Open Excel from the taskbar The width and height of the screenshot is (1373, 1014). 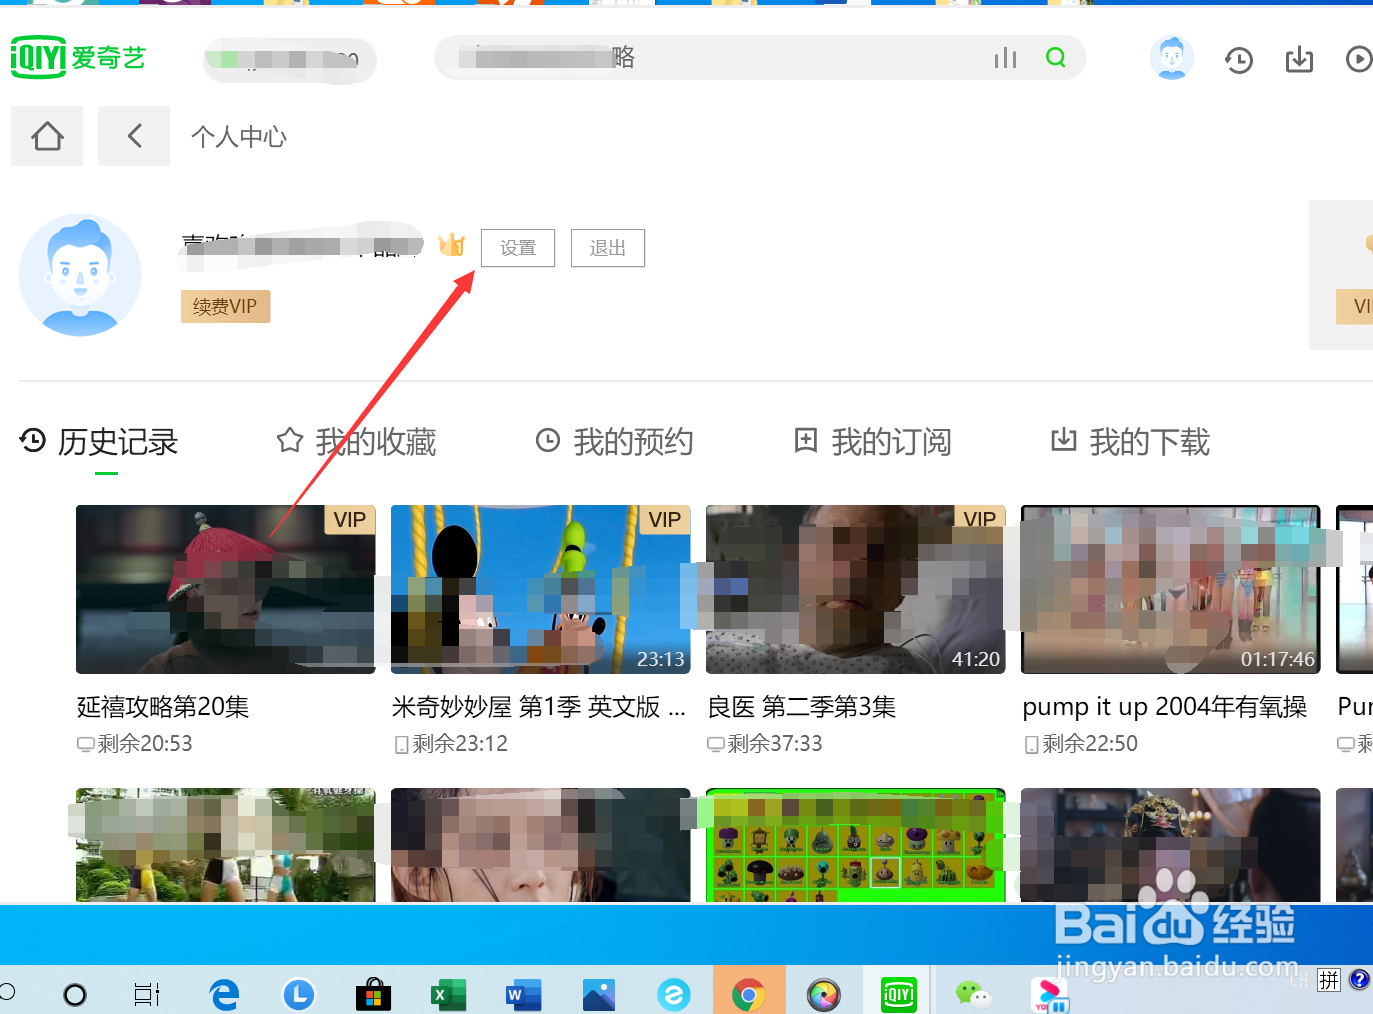(448, 994)
